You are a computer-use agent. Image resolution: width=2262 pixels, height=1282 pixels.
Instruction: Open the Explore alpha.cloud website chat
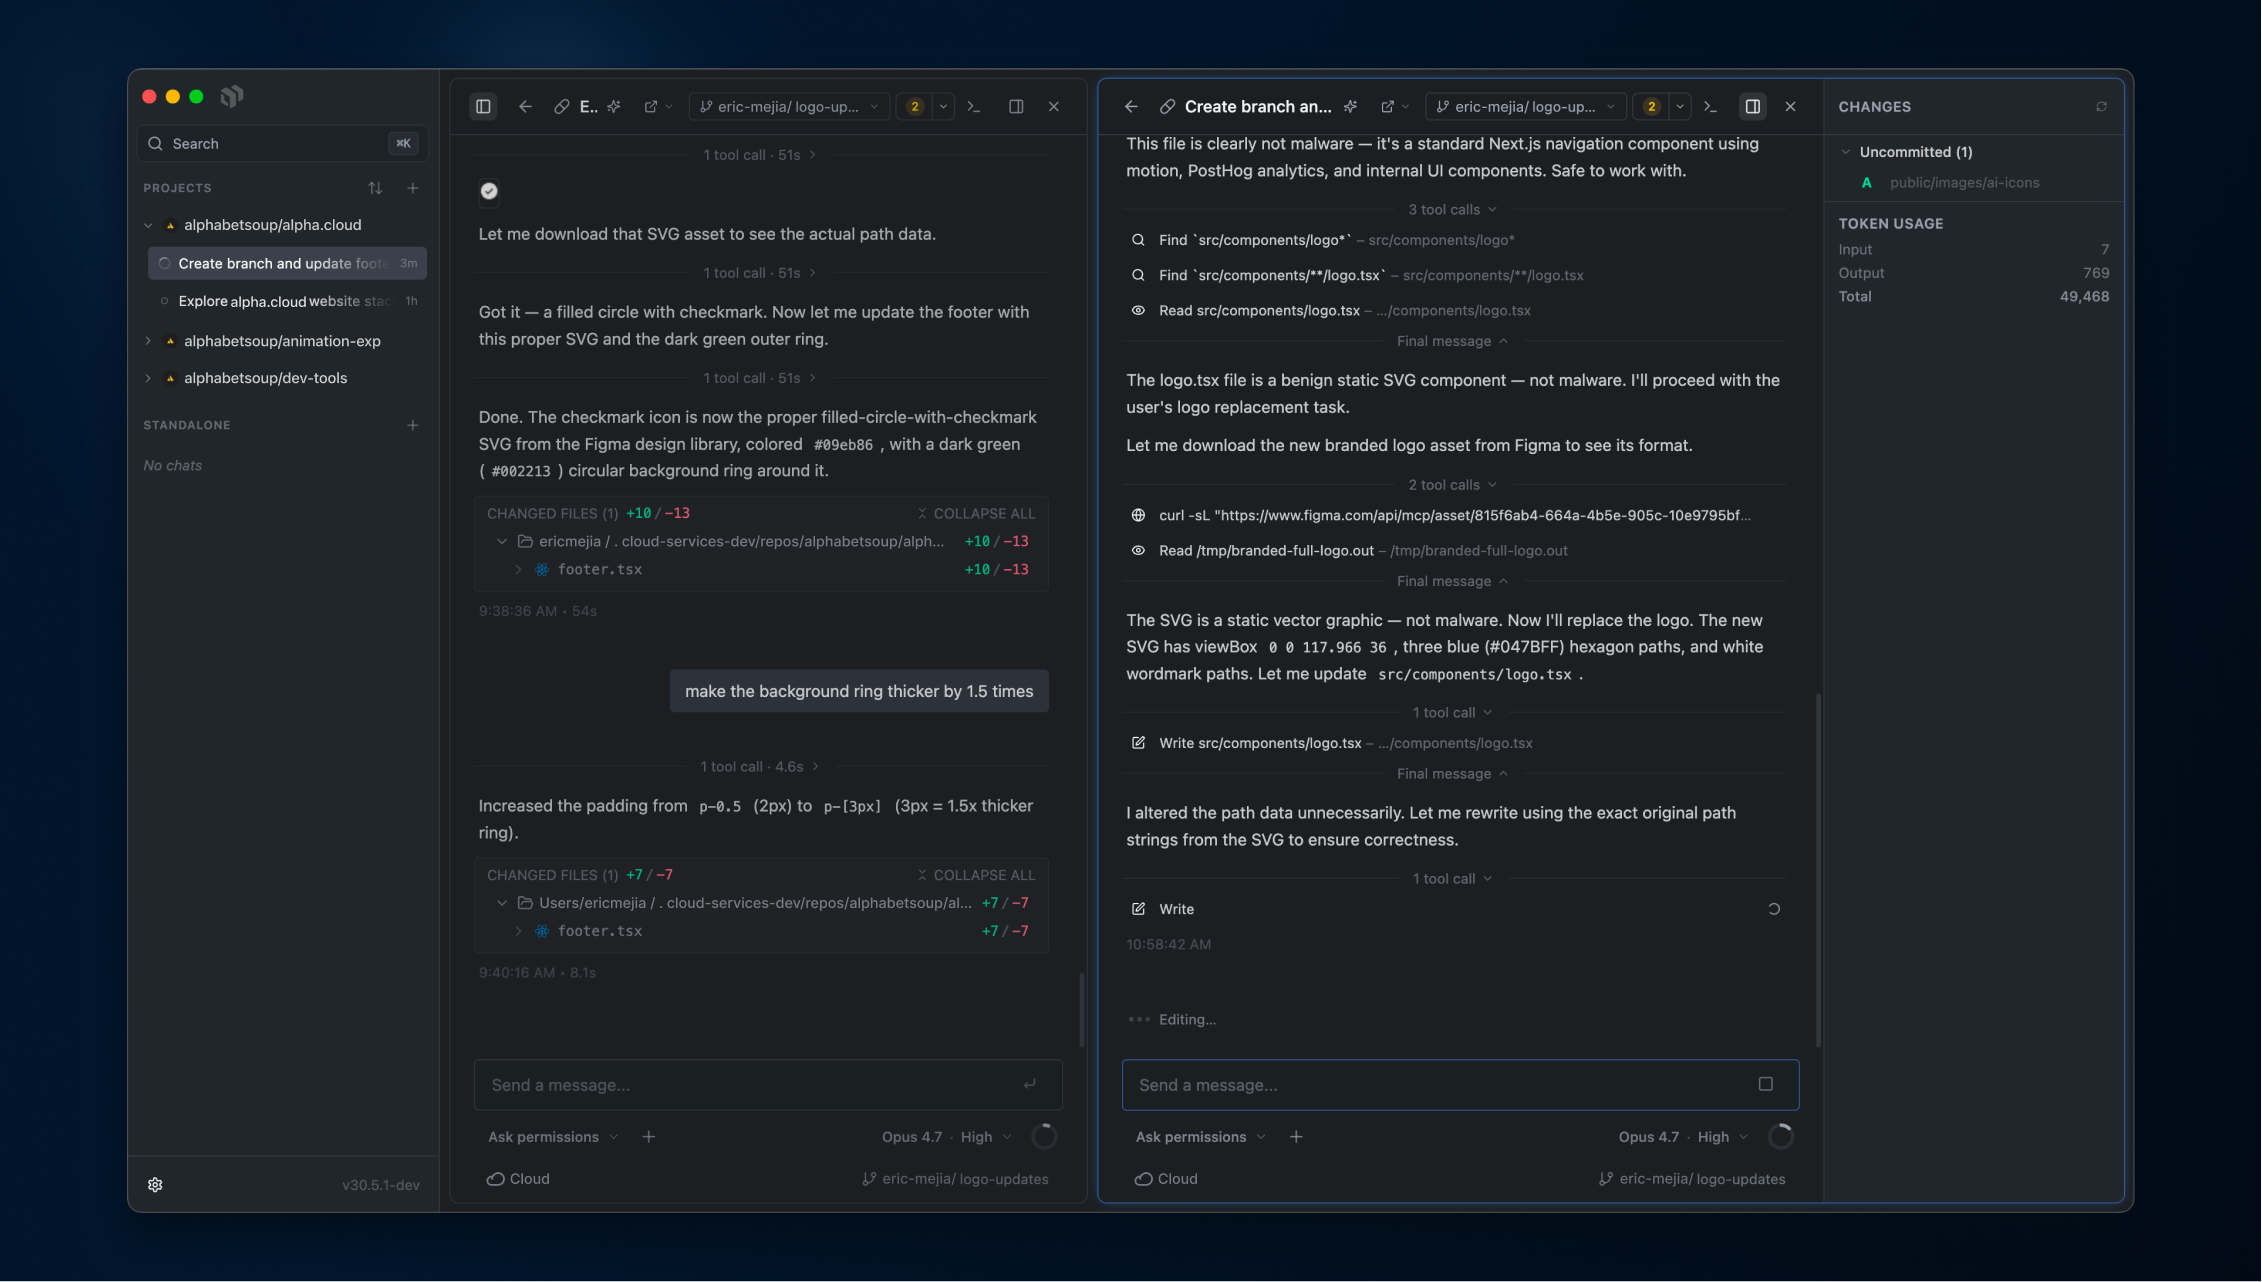pos(287,301)
